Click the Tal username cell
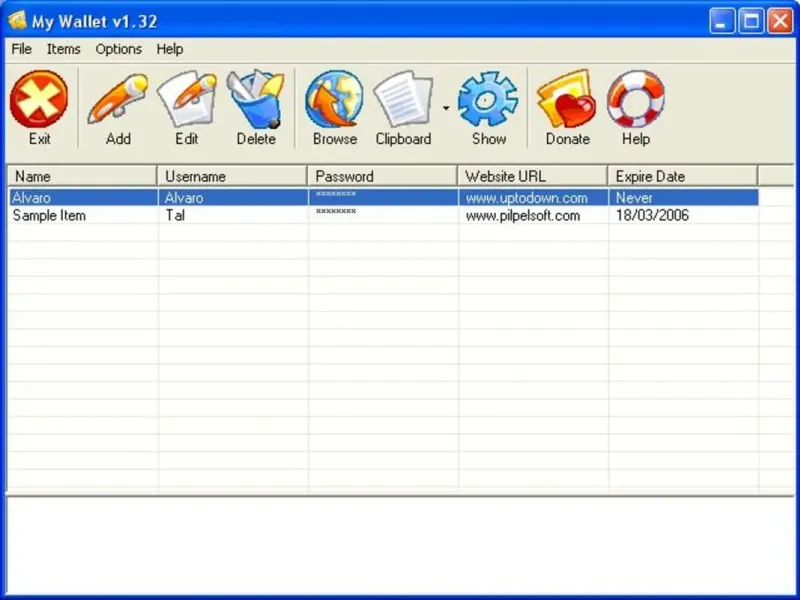The width and height of the screenshot is (800, 600). click(233, 215)
